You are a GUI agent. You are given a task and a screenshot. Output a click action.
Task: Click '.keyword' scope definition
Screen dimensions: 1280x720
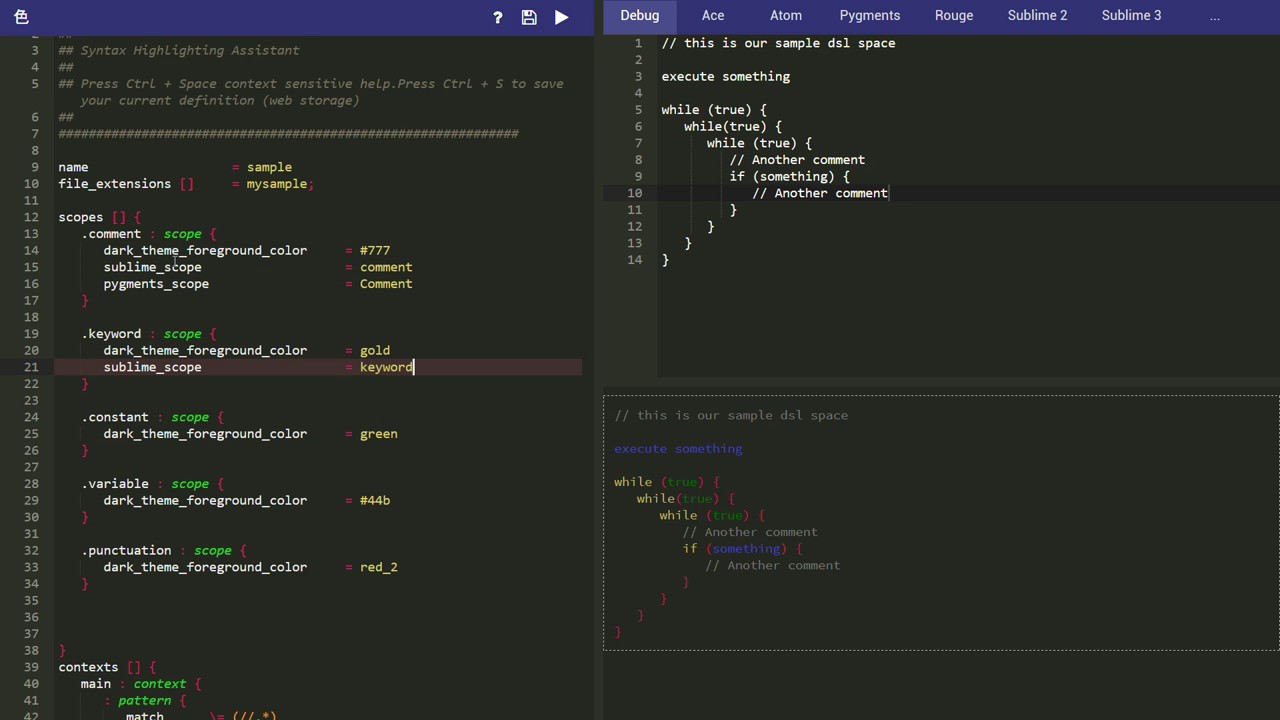coord(111,334)
